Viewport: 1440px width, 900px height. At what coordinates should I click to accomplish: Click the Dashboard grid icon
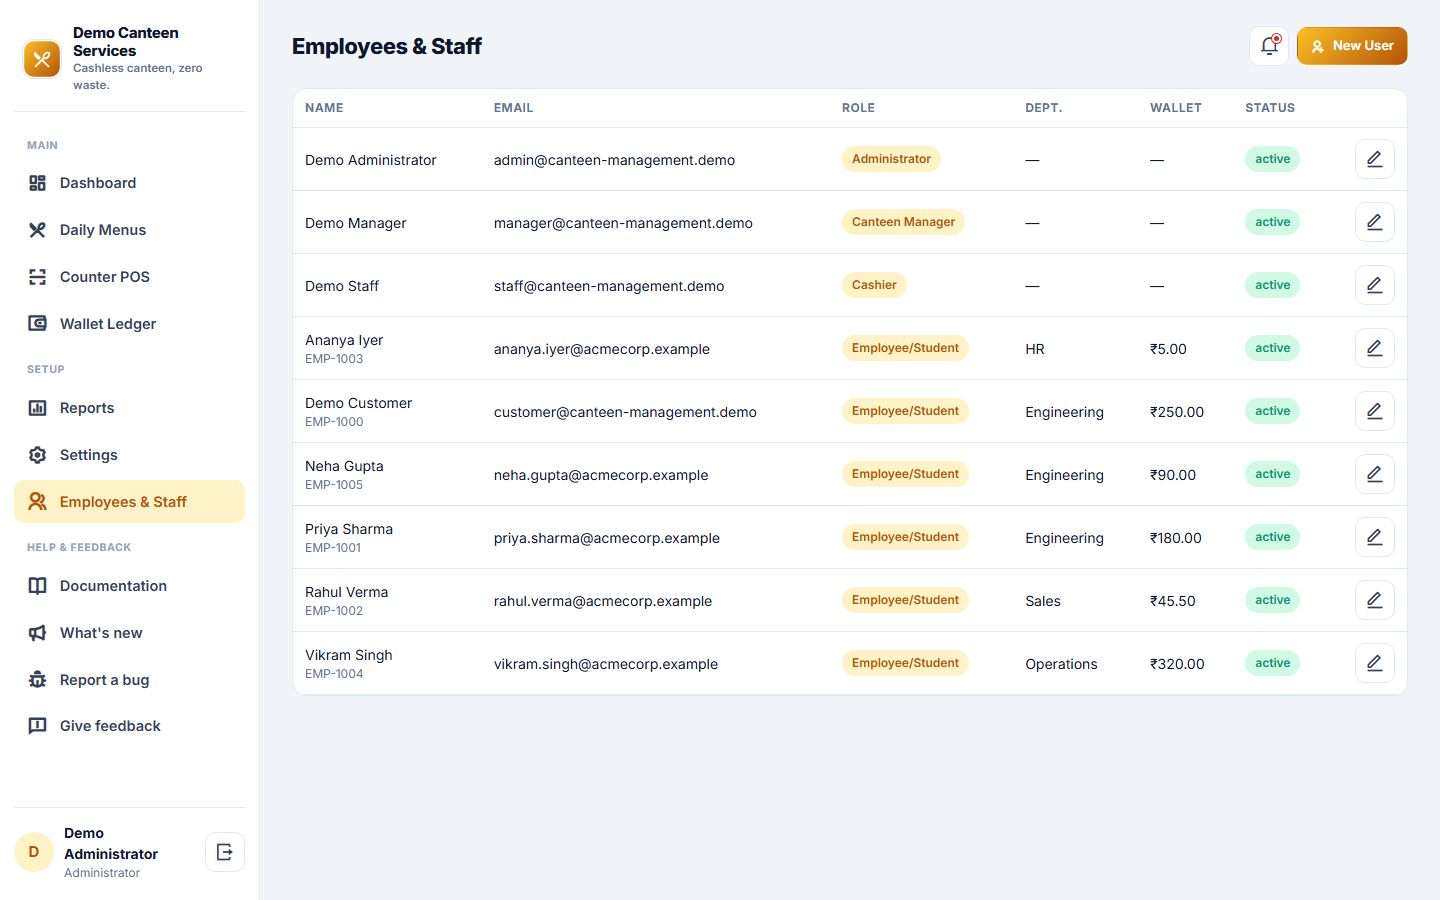pos(37,183)
